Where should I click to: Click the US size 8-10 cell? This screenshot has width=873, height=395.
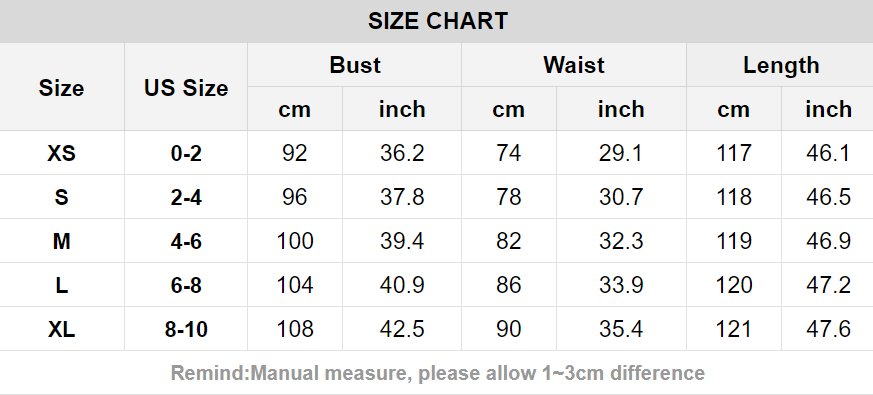(186, 329)
